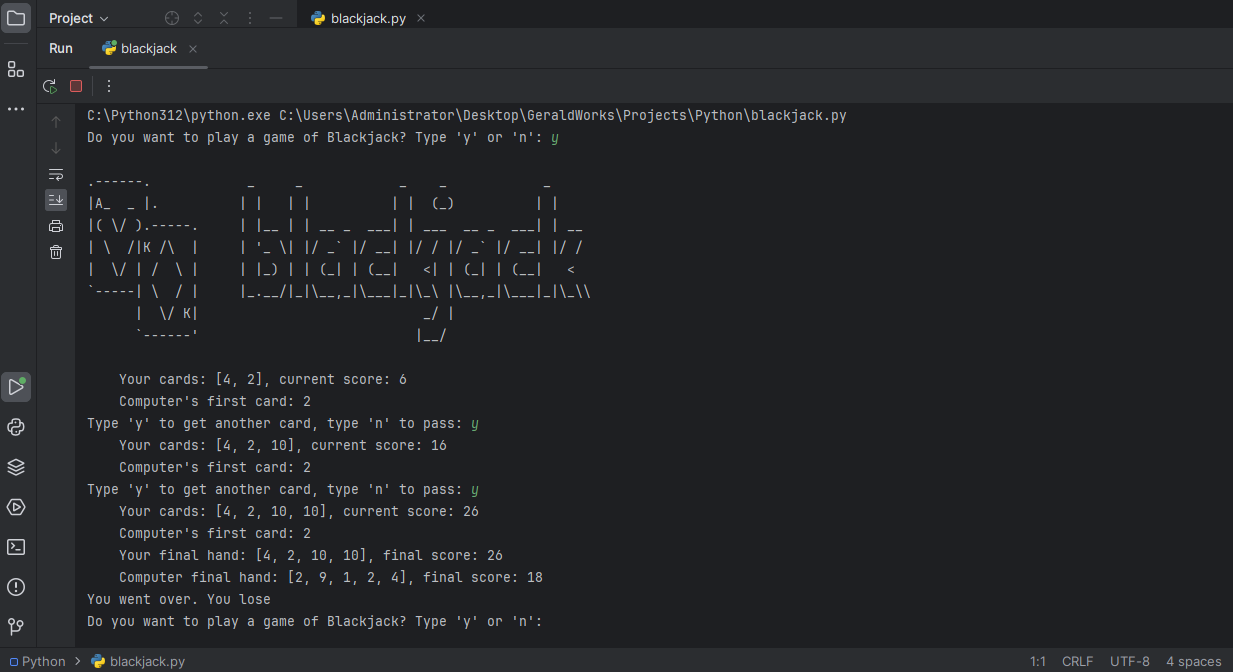1233x672 pixels.
Task: Toggle soft-wrap in the console
Action: (56, 174)
